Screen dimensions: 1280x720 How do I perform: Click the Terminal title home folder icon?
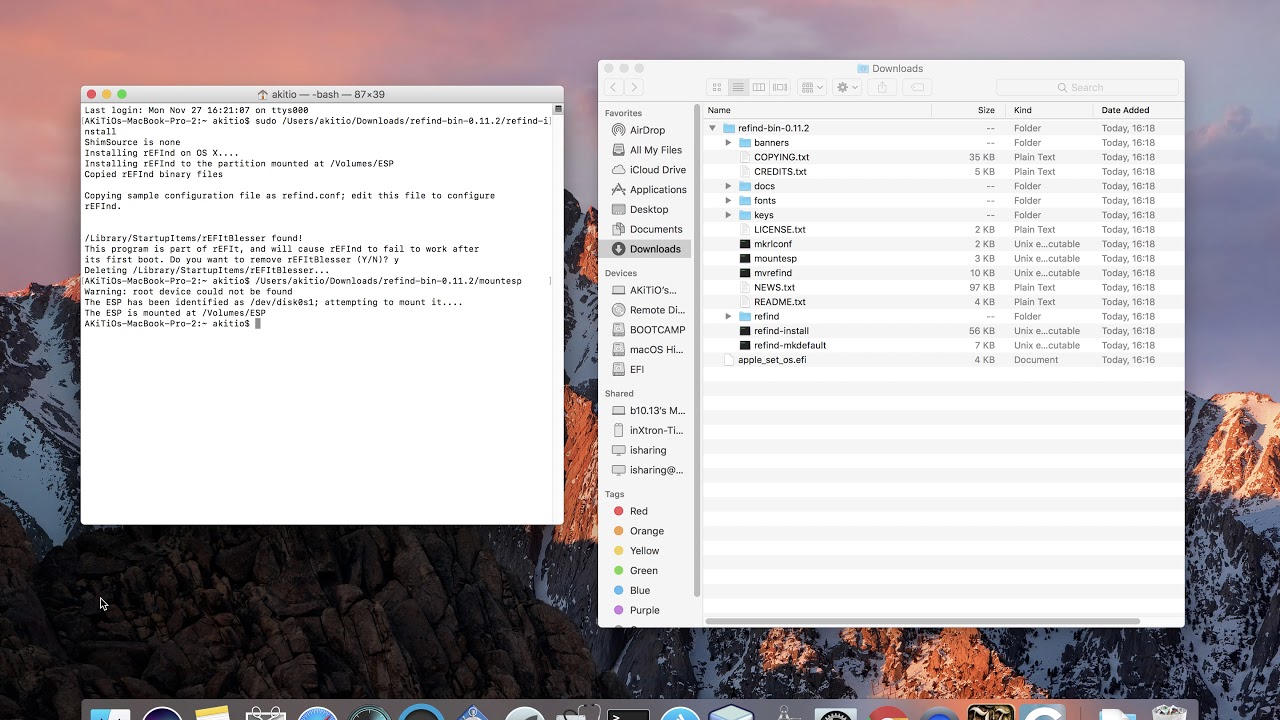263,95
